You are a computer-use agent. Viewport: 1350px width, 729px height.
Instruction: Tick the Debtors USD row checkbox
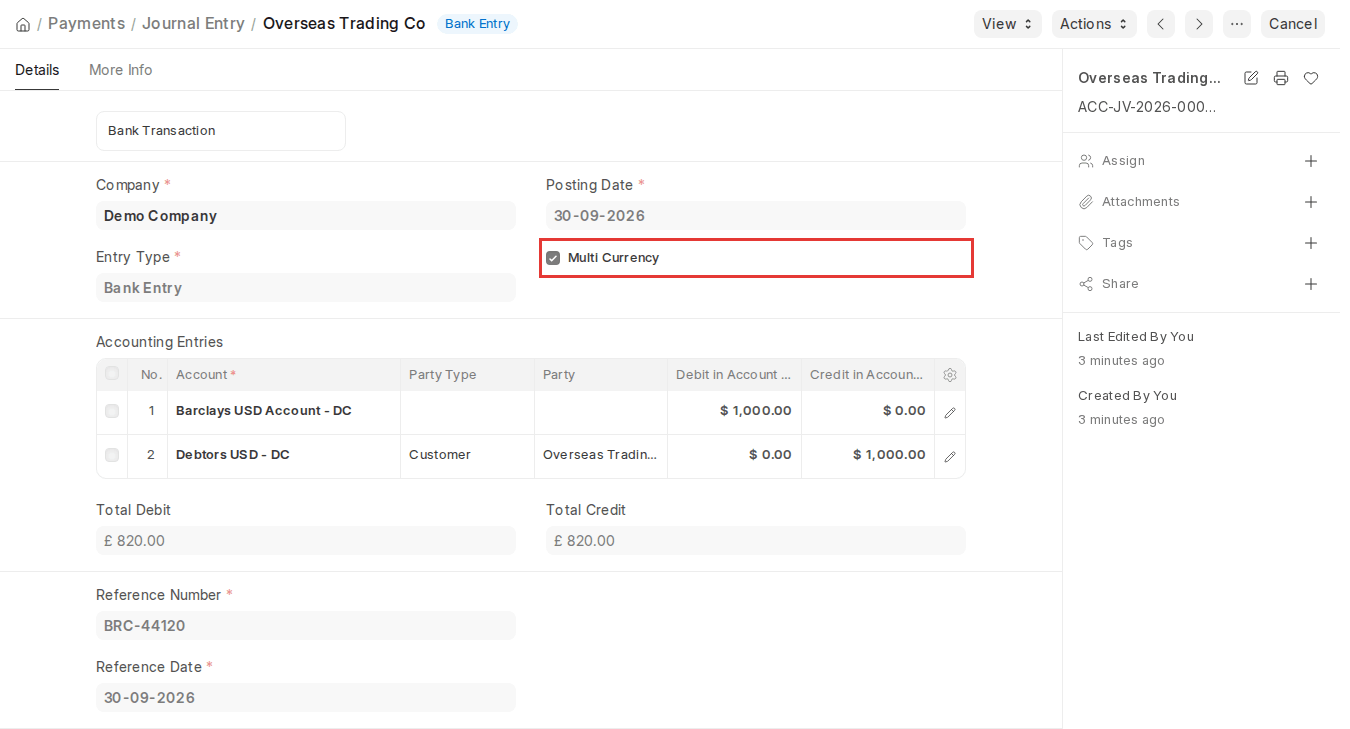(x=112, y=455)
